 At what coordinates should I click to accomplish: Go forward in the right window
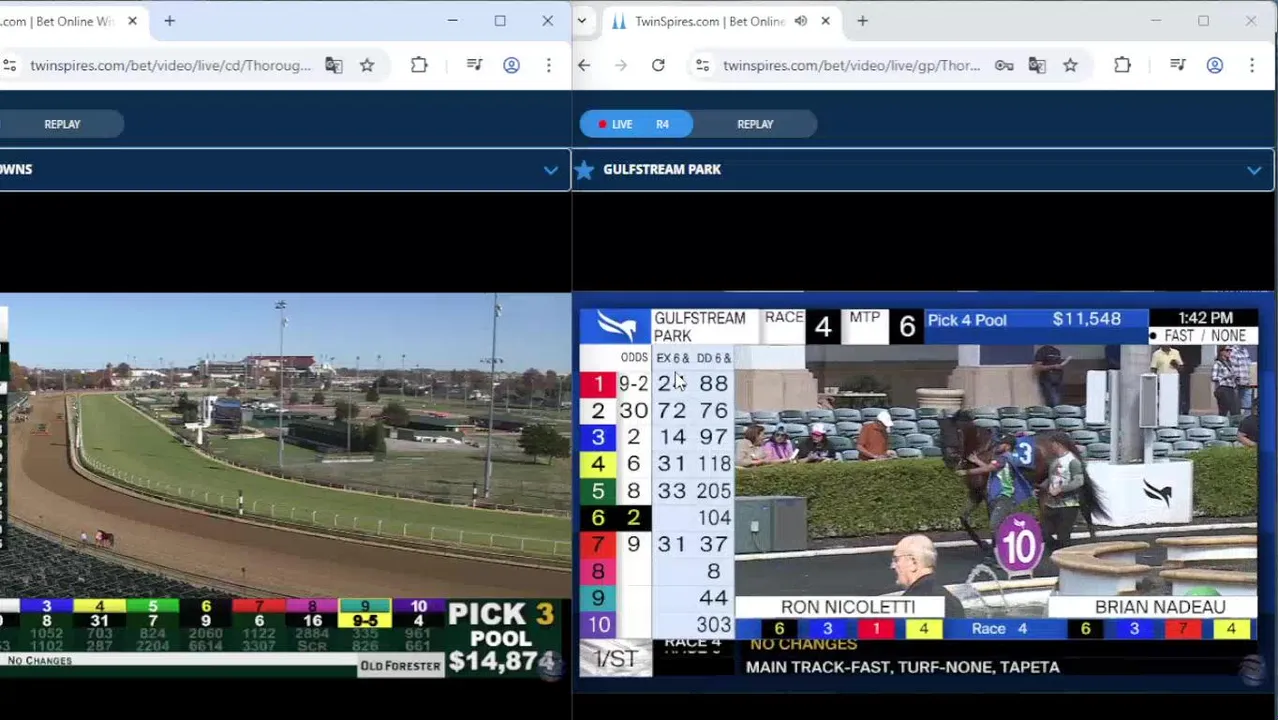(x=621, y=65)
